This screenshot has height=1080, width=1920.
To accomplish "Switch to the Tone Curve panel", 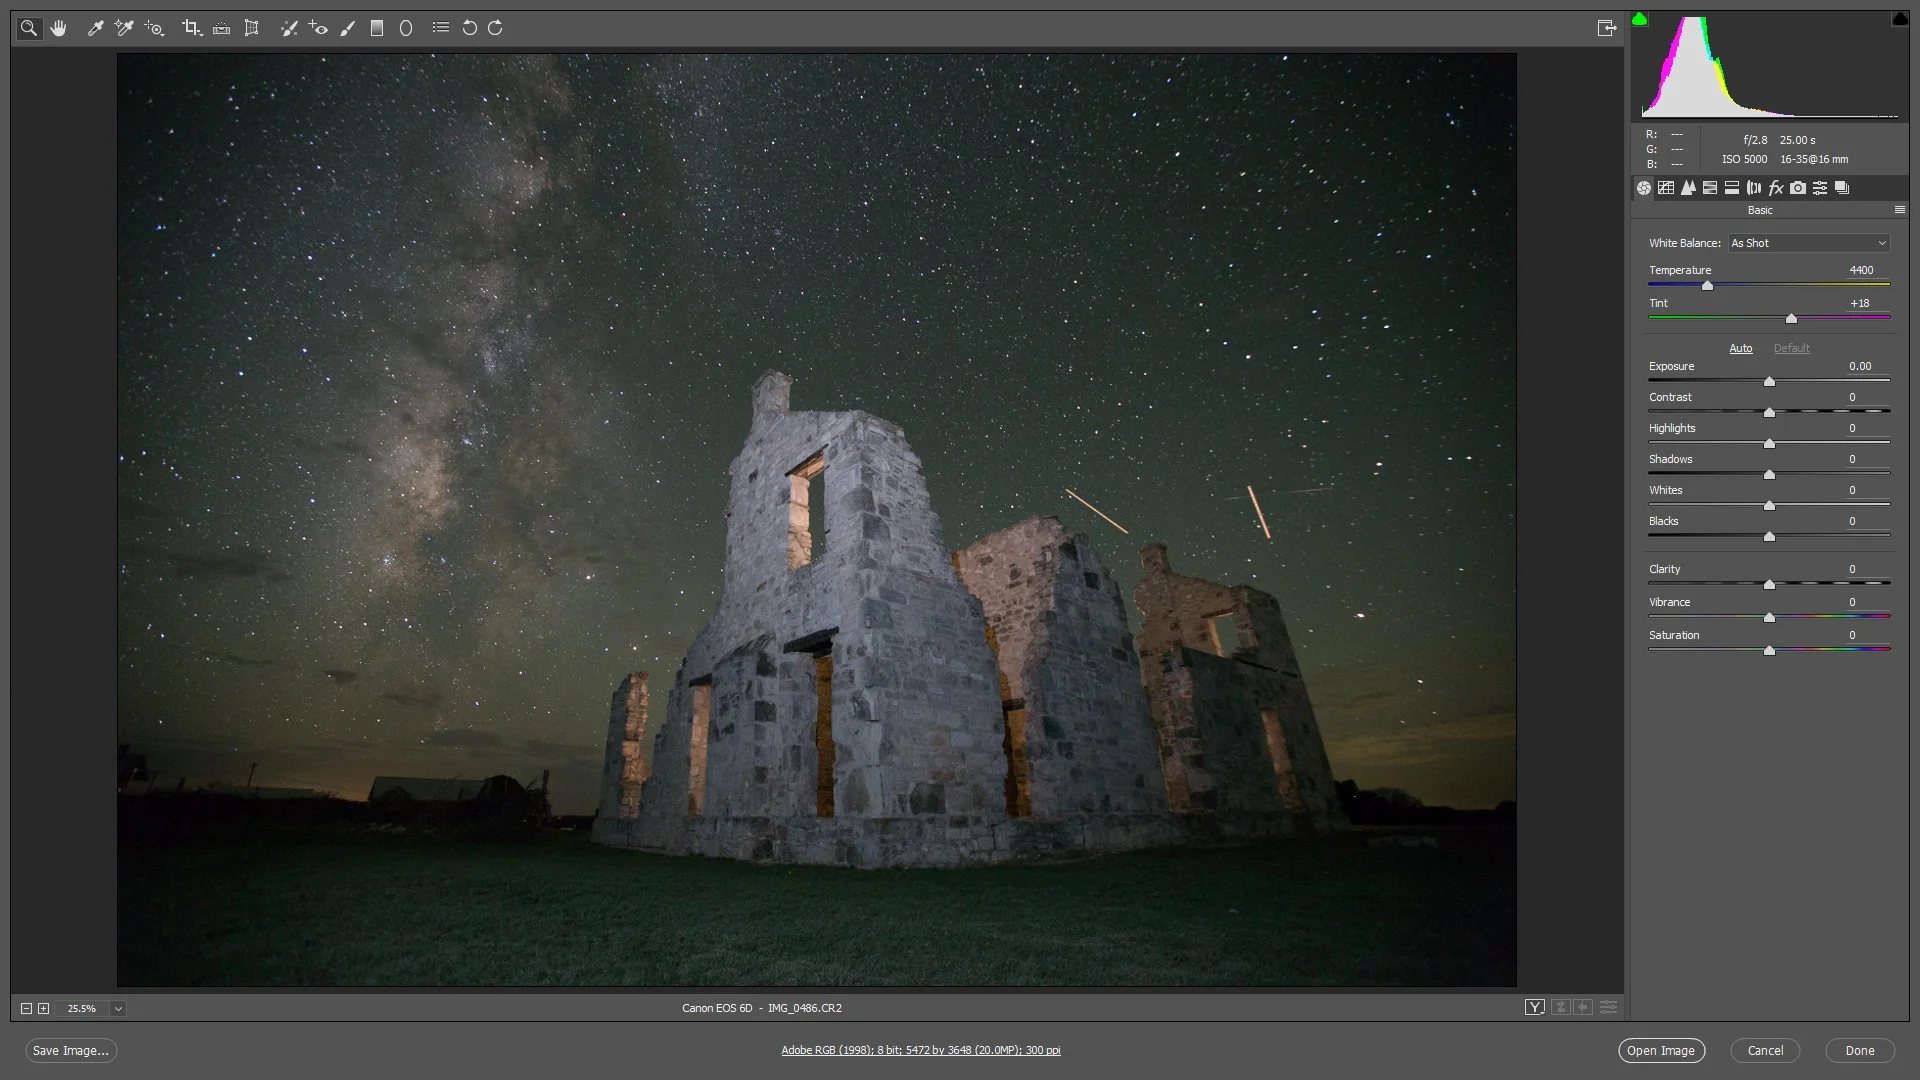I will click(1667, 187).
